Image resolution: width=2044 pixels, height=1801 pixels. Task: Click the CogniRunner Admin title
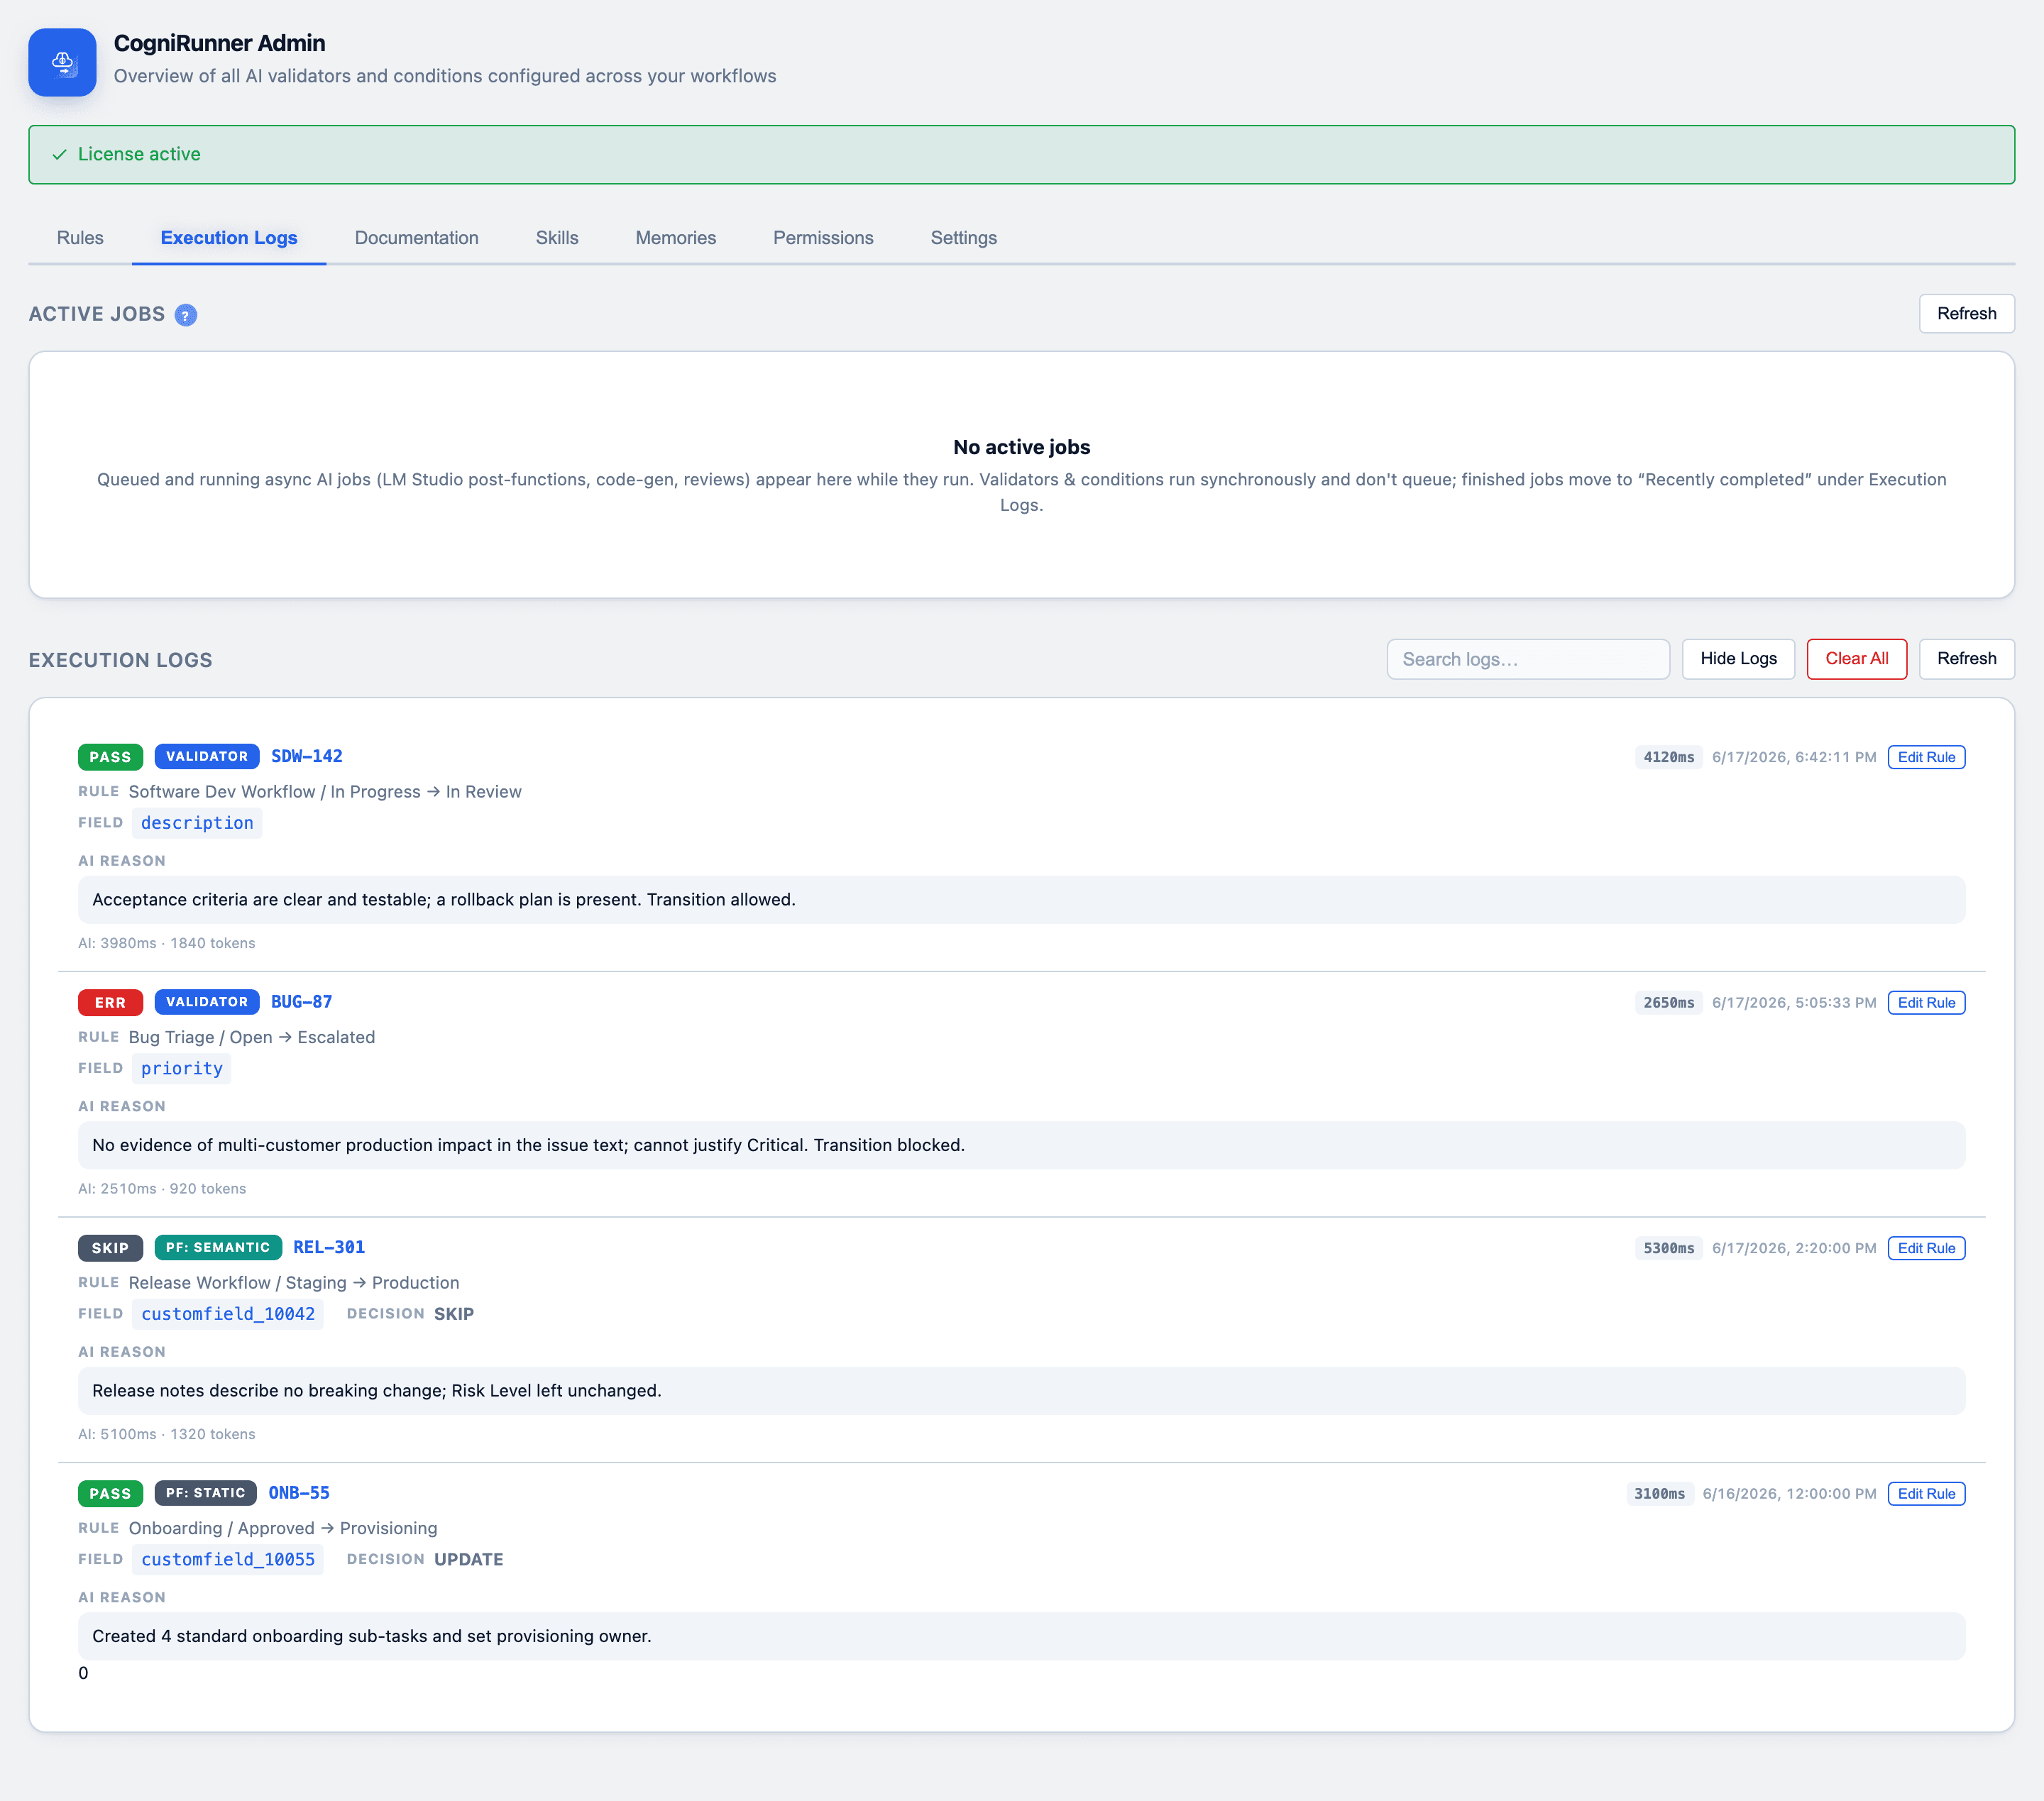pos(219,43)
